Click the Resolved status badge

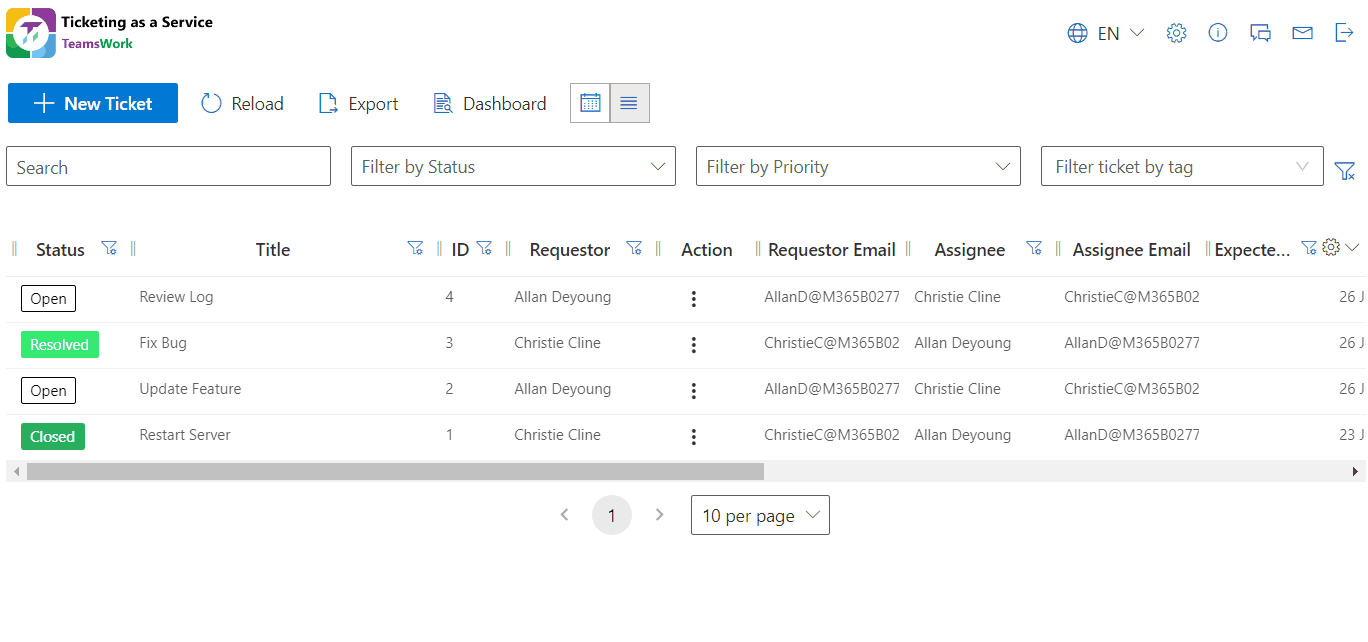coord(60,344)
